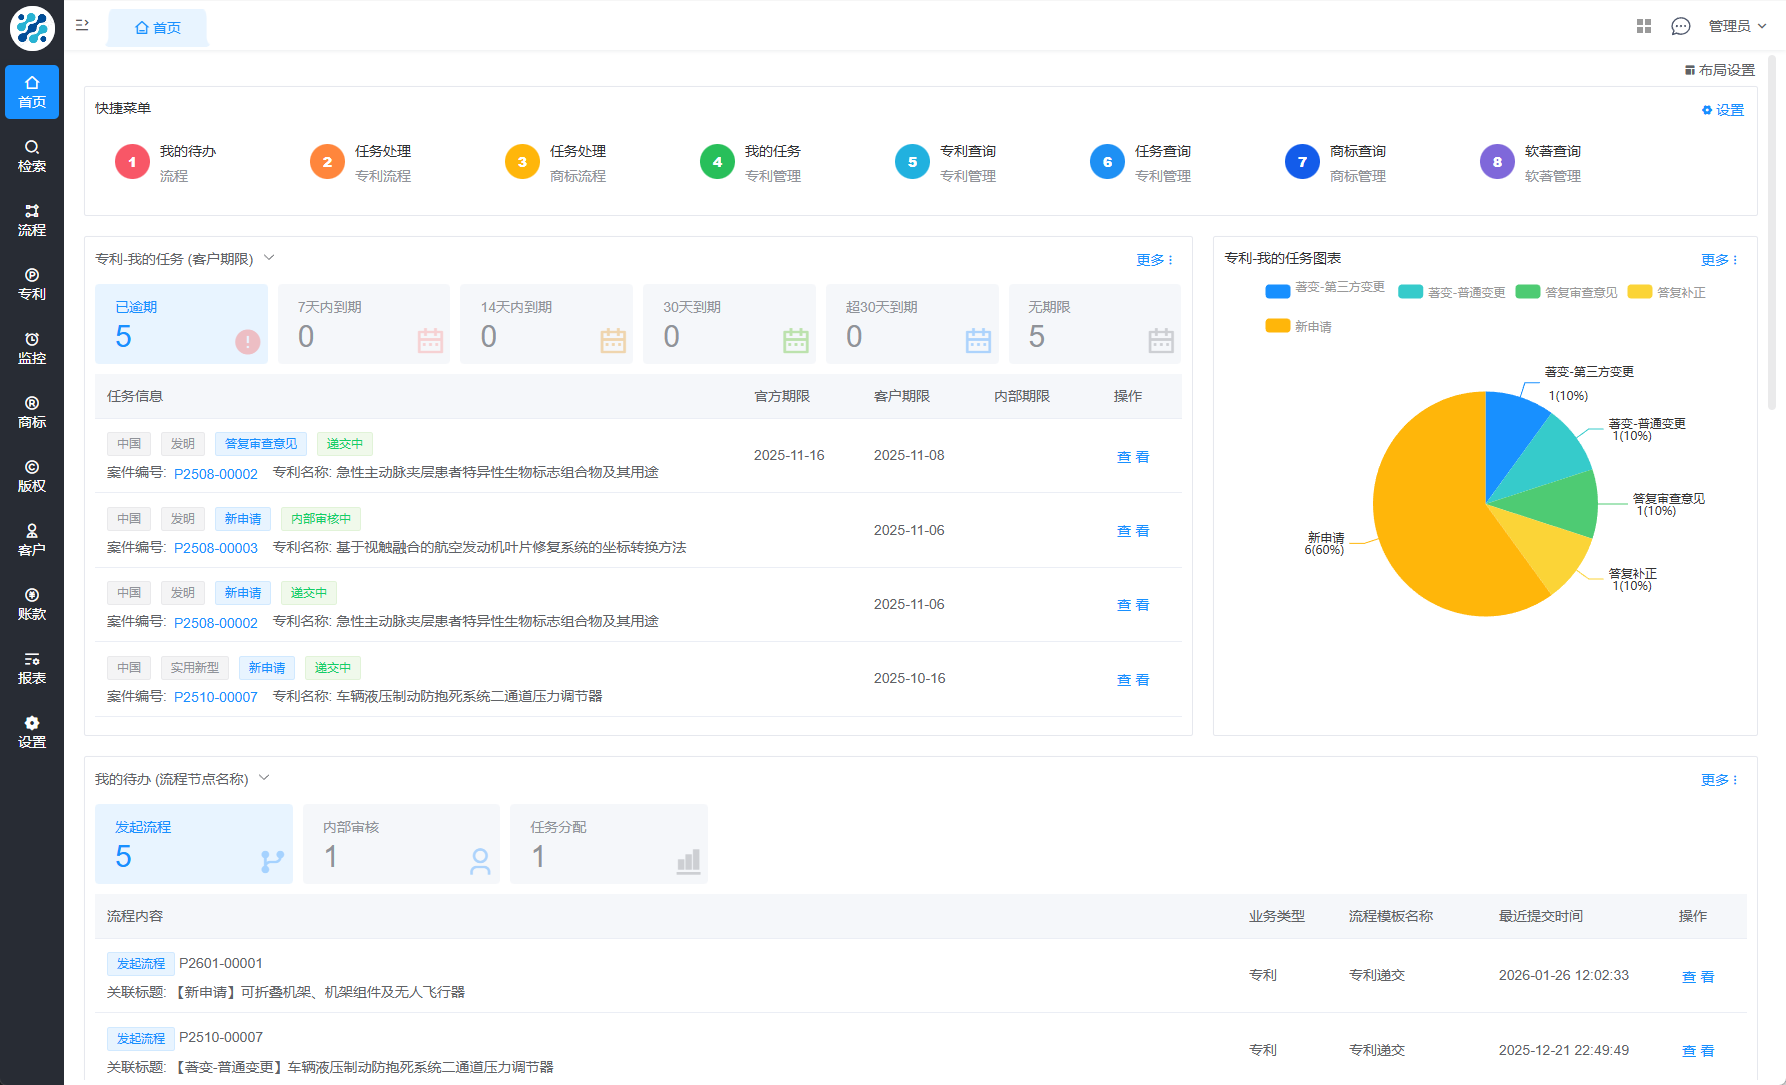Open the 监控 monitoring sidebar icon
Screen dimensions: 1786x1085
pos(32,348)
